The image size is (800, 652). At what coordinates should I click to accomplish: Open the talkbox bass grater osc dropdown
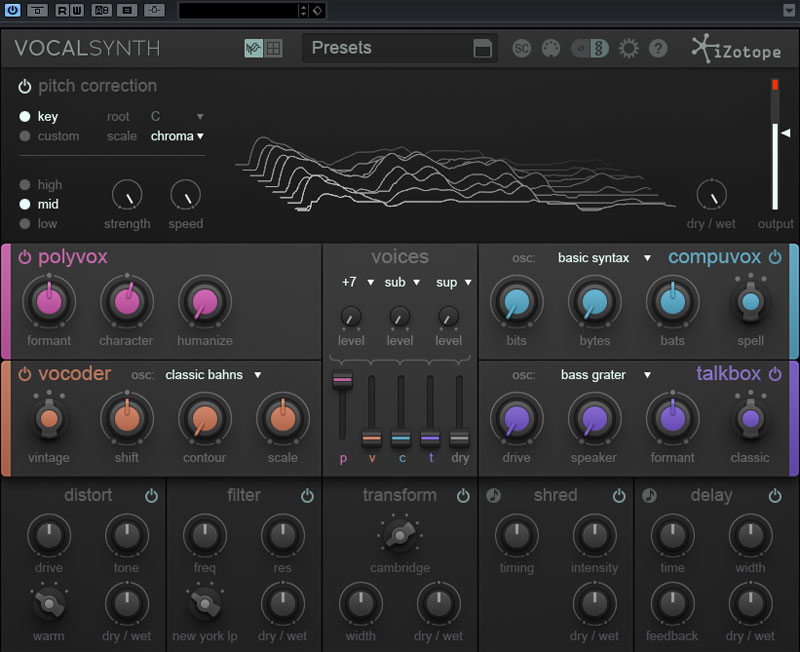pyautogui.click(x=605, y=374)
